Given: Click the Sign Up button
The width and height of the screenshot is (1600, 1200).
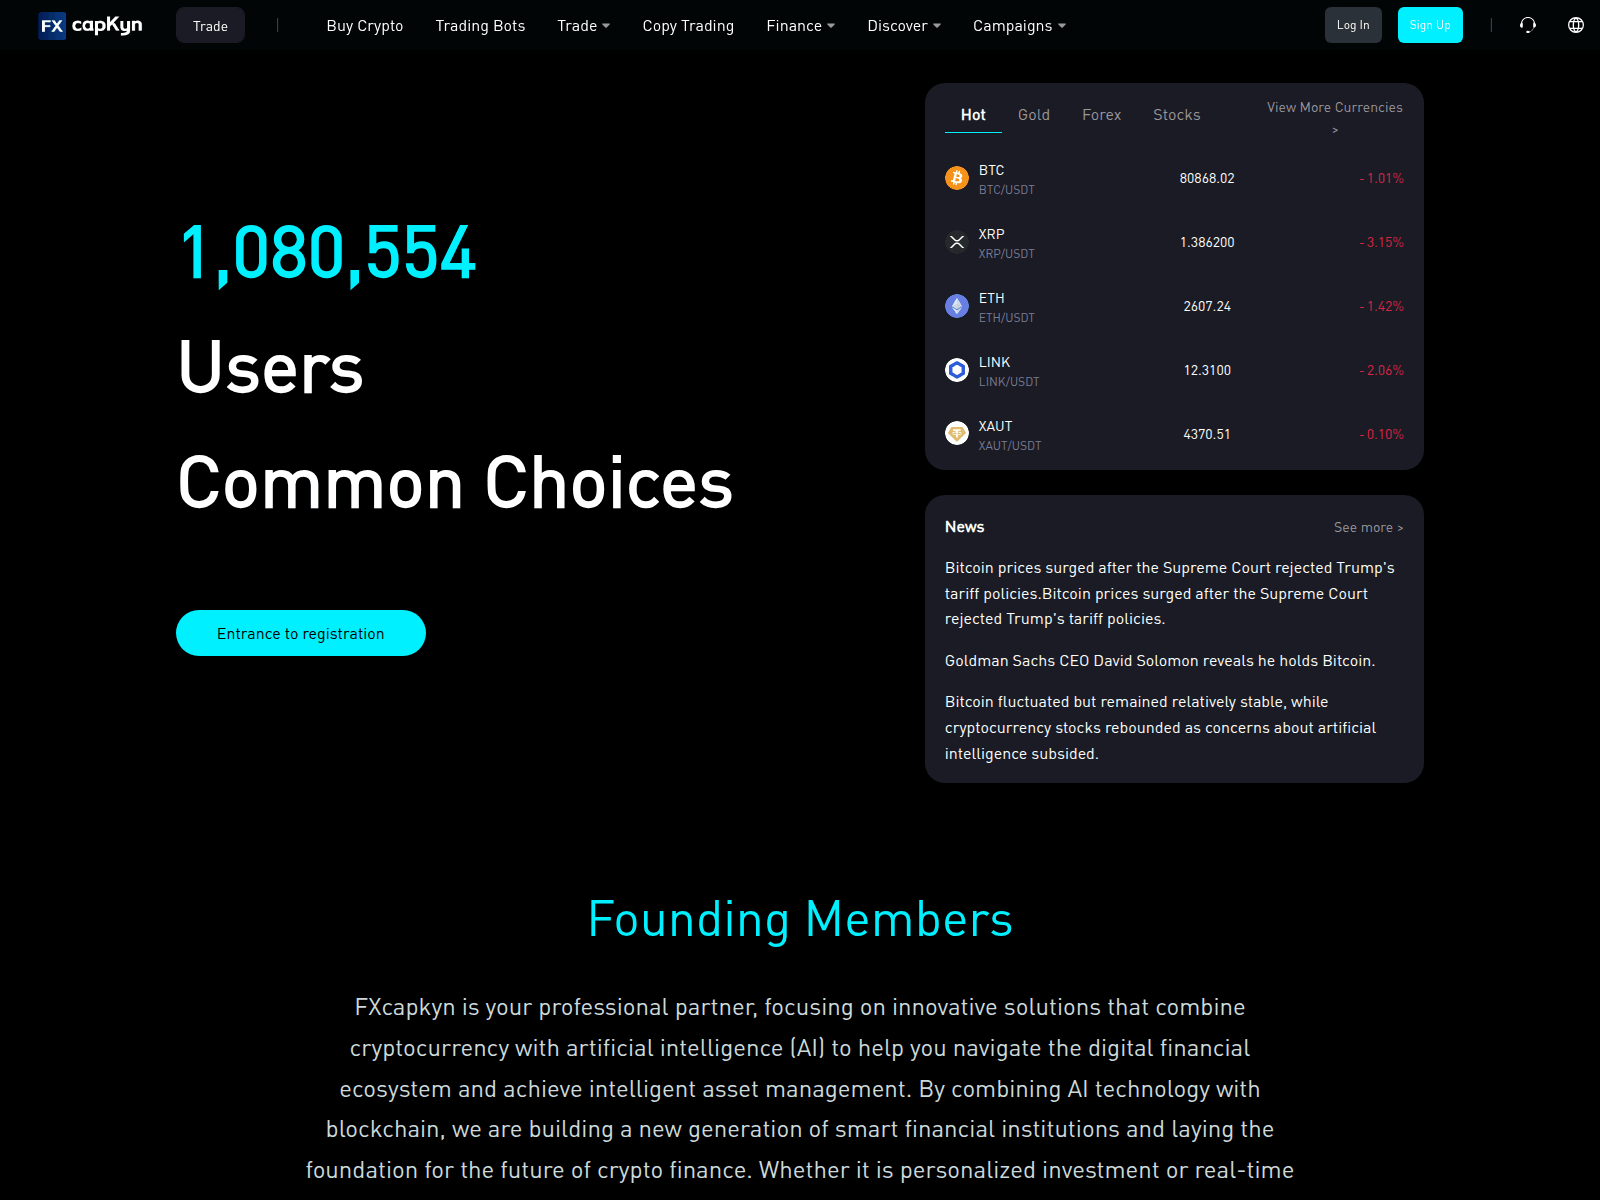Looking at the screenshot, I should (x=1430, y=25).
